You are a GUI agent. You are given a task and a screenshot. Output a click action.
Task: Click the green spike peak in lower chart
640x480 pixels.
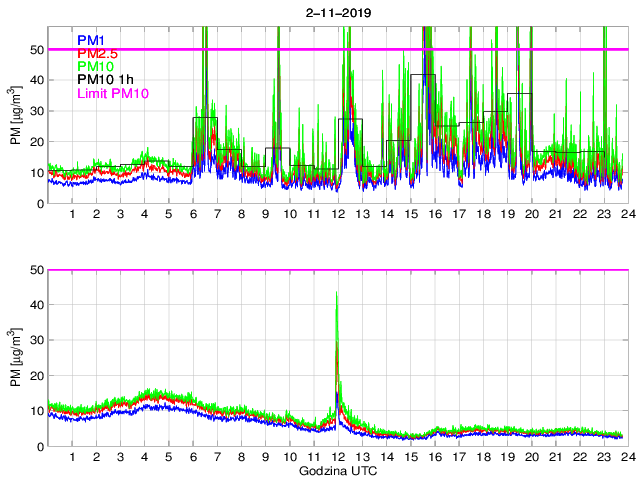336,293
